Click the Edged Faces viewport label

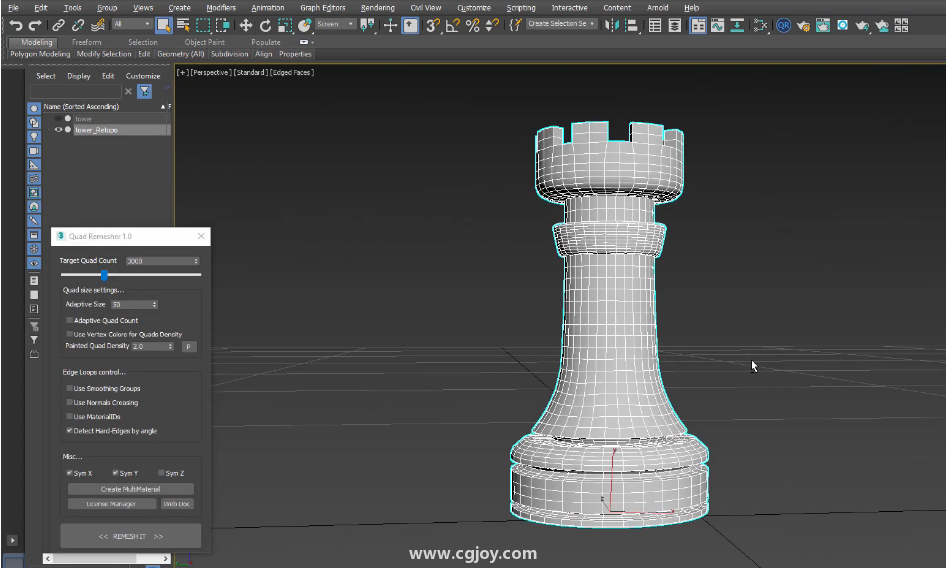pyautogui.click(x=292, y=72)
